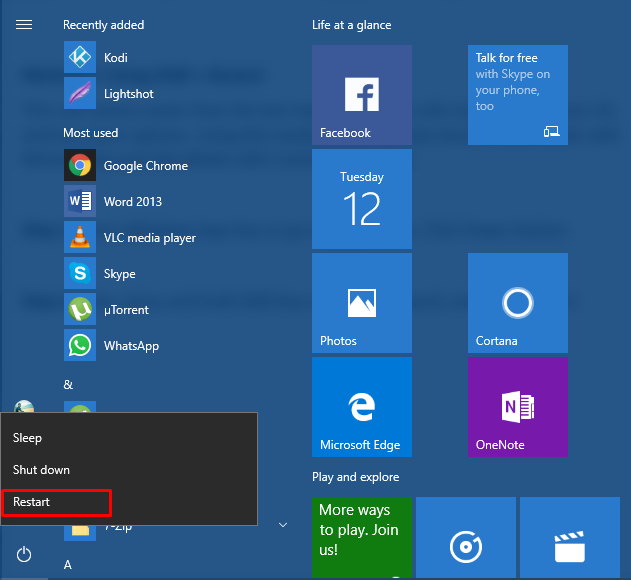Image resolution: width=631 pixels, height=580 pixels.
Task: Select Restart from the power menu
Action: coord(56,502)
